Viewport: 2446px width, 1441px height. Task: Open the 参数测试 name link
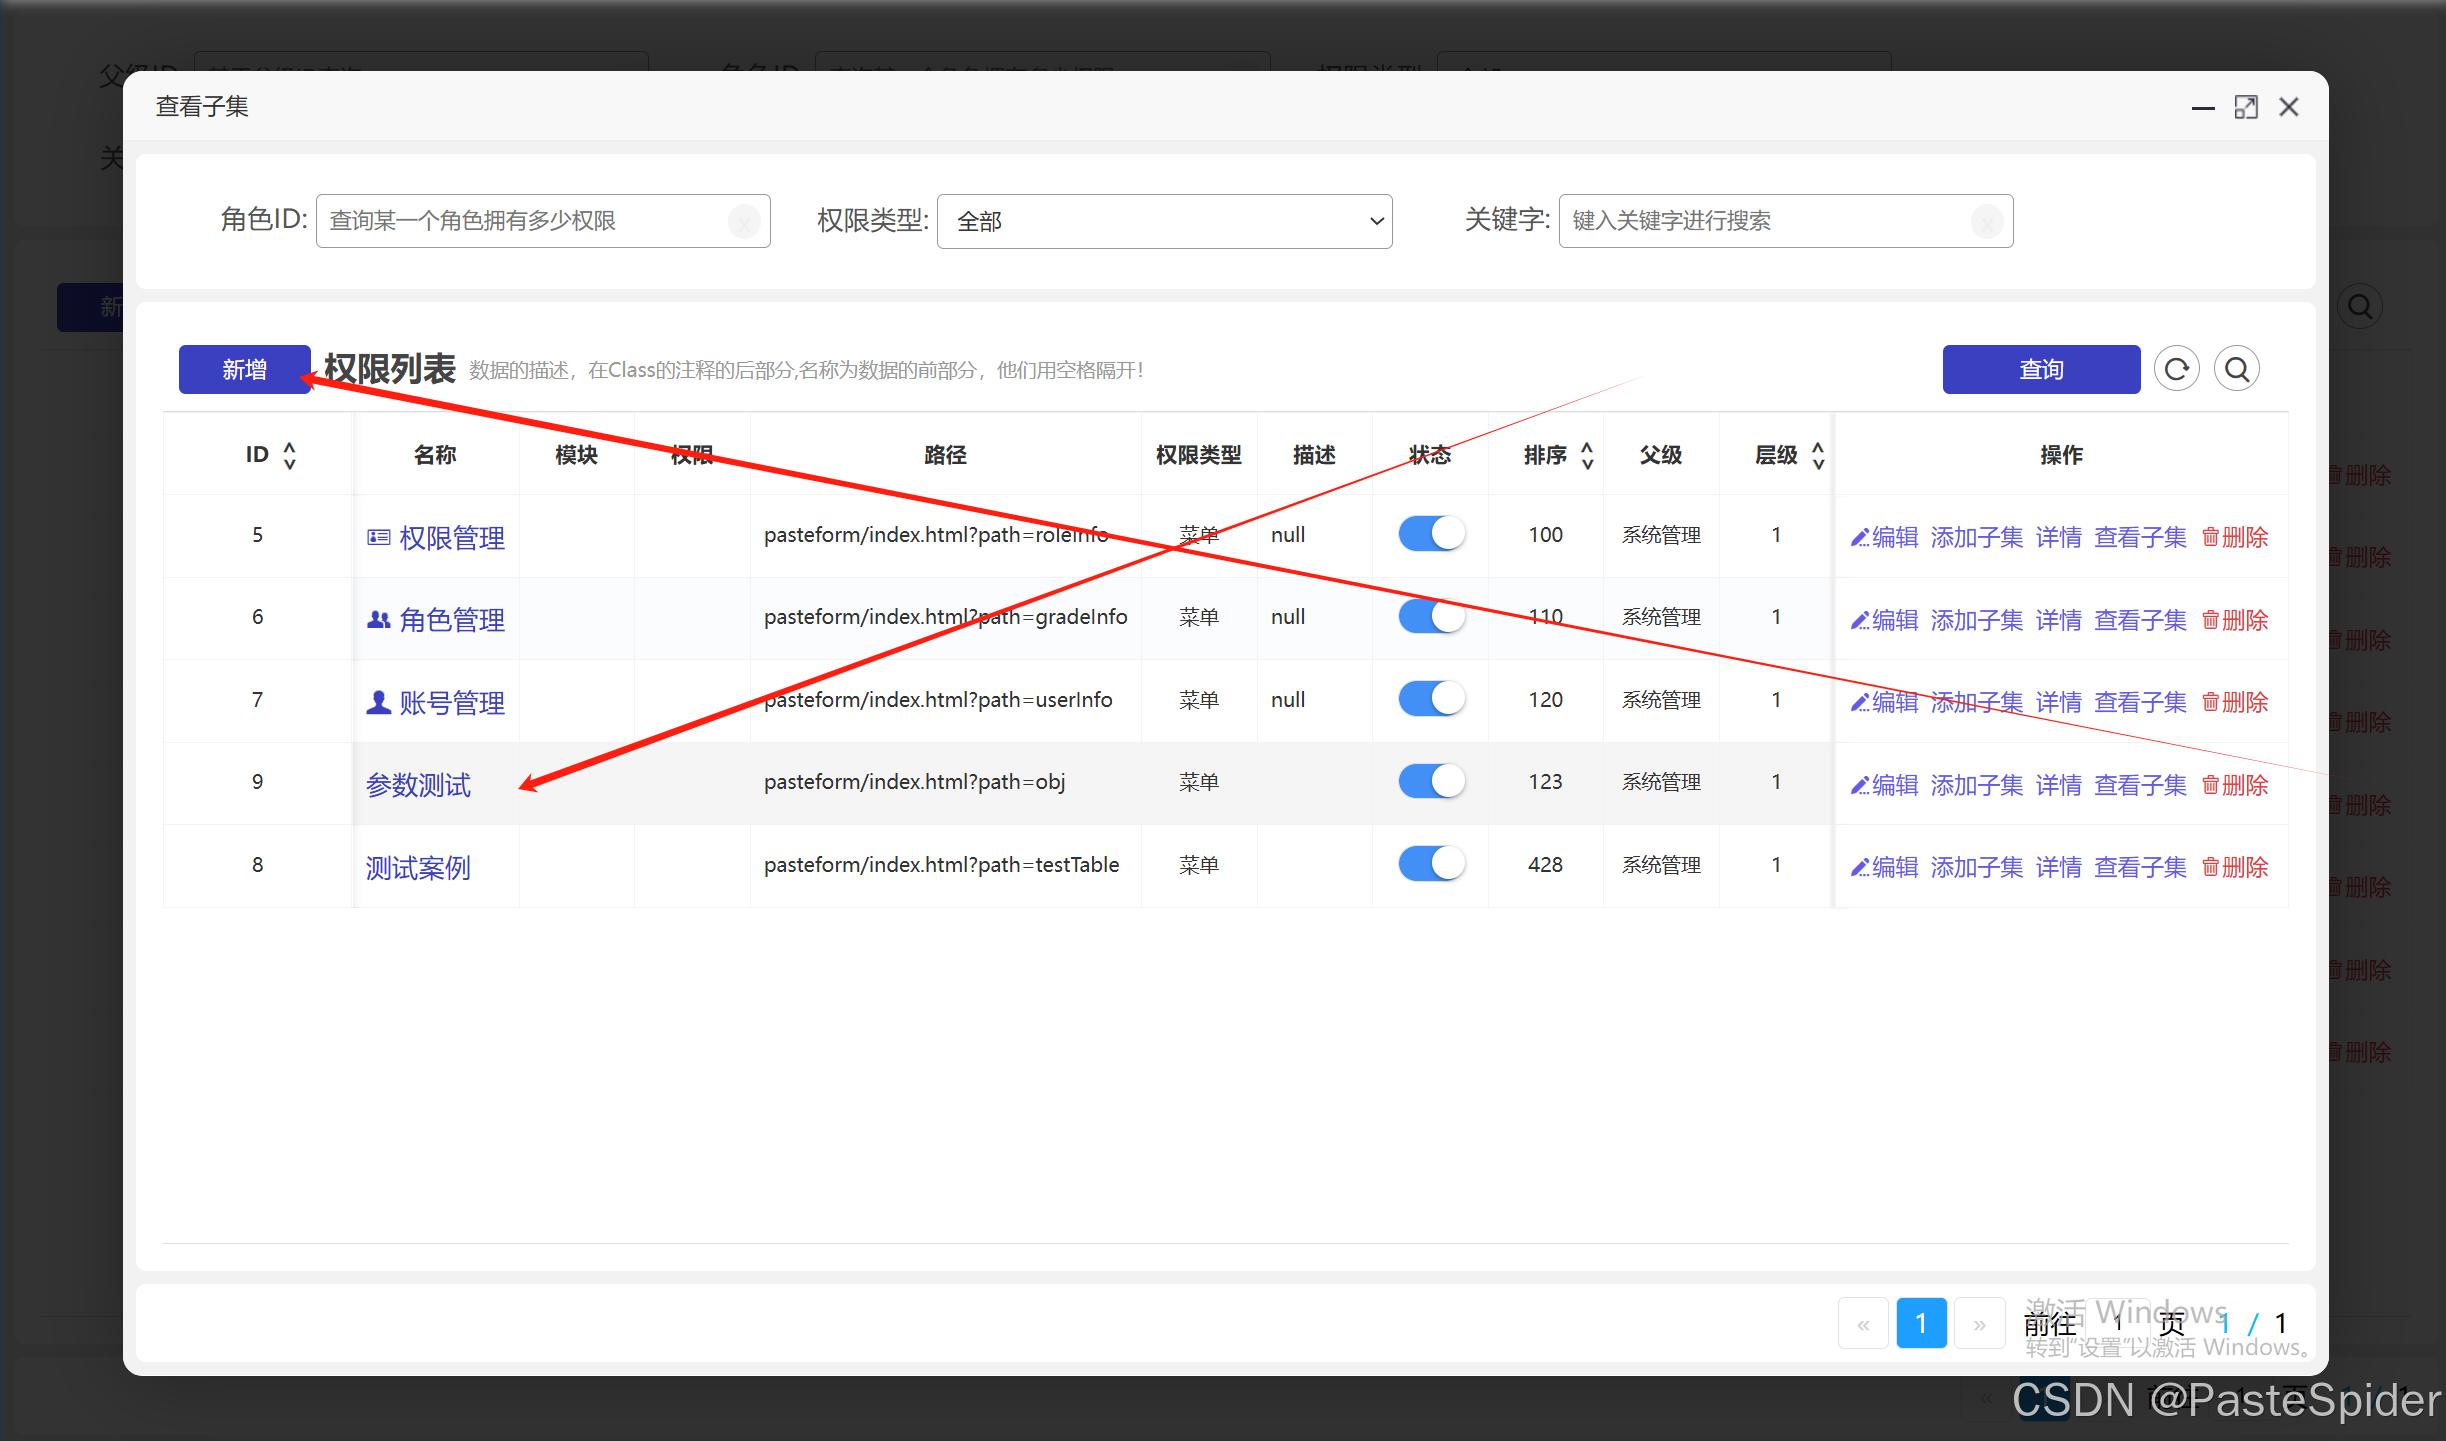(x=418, y=786)
